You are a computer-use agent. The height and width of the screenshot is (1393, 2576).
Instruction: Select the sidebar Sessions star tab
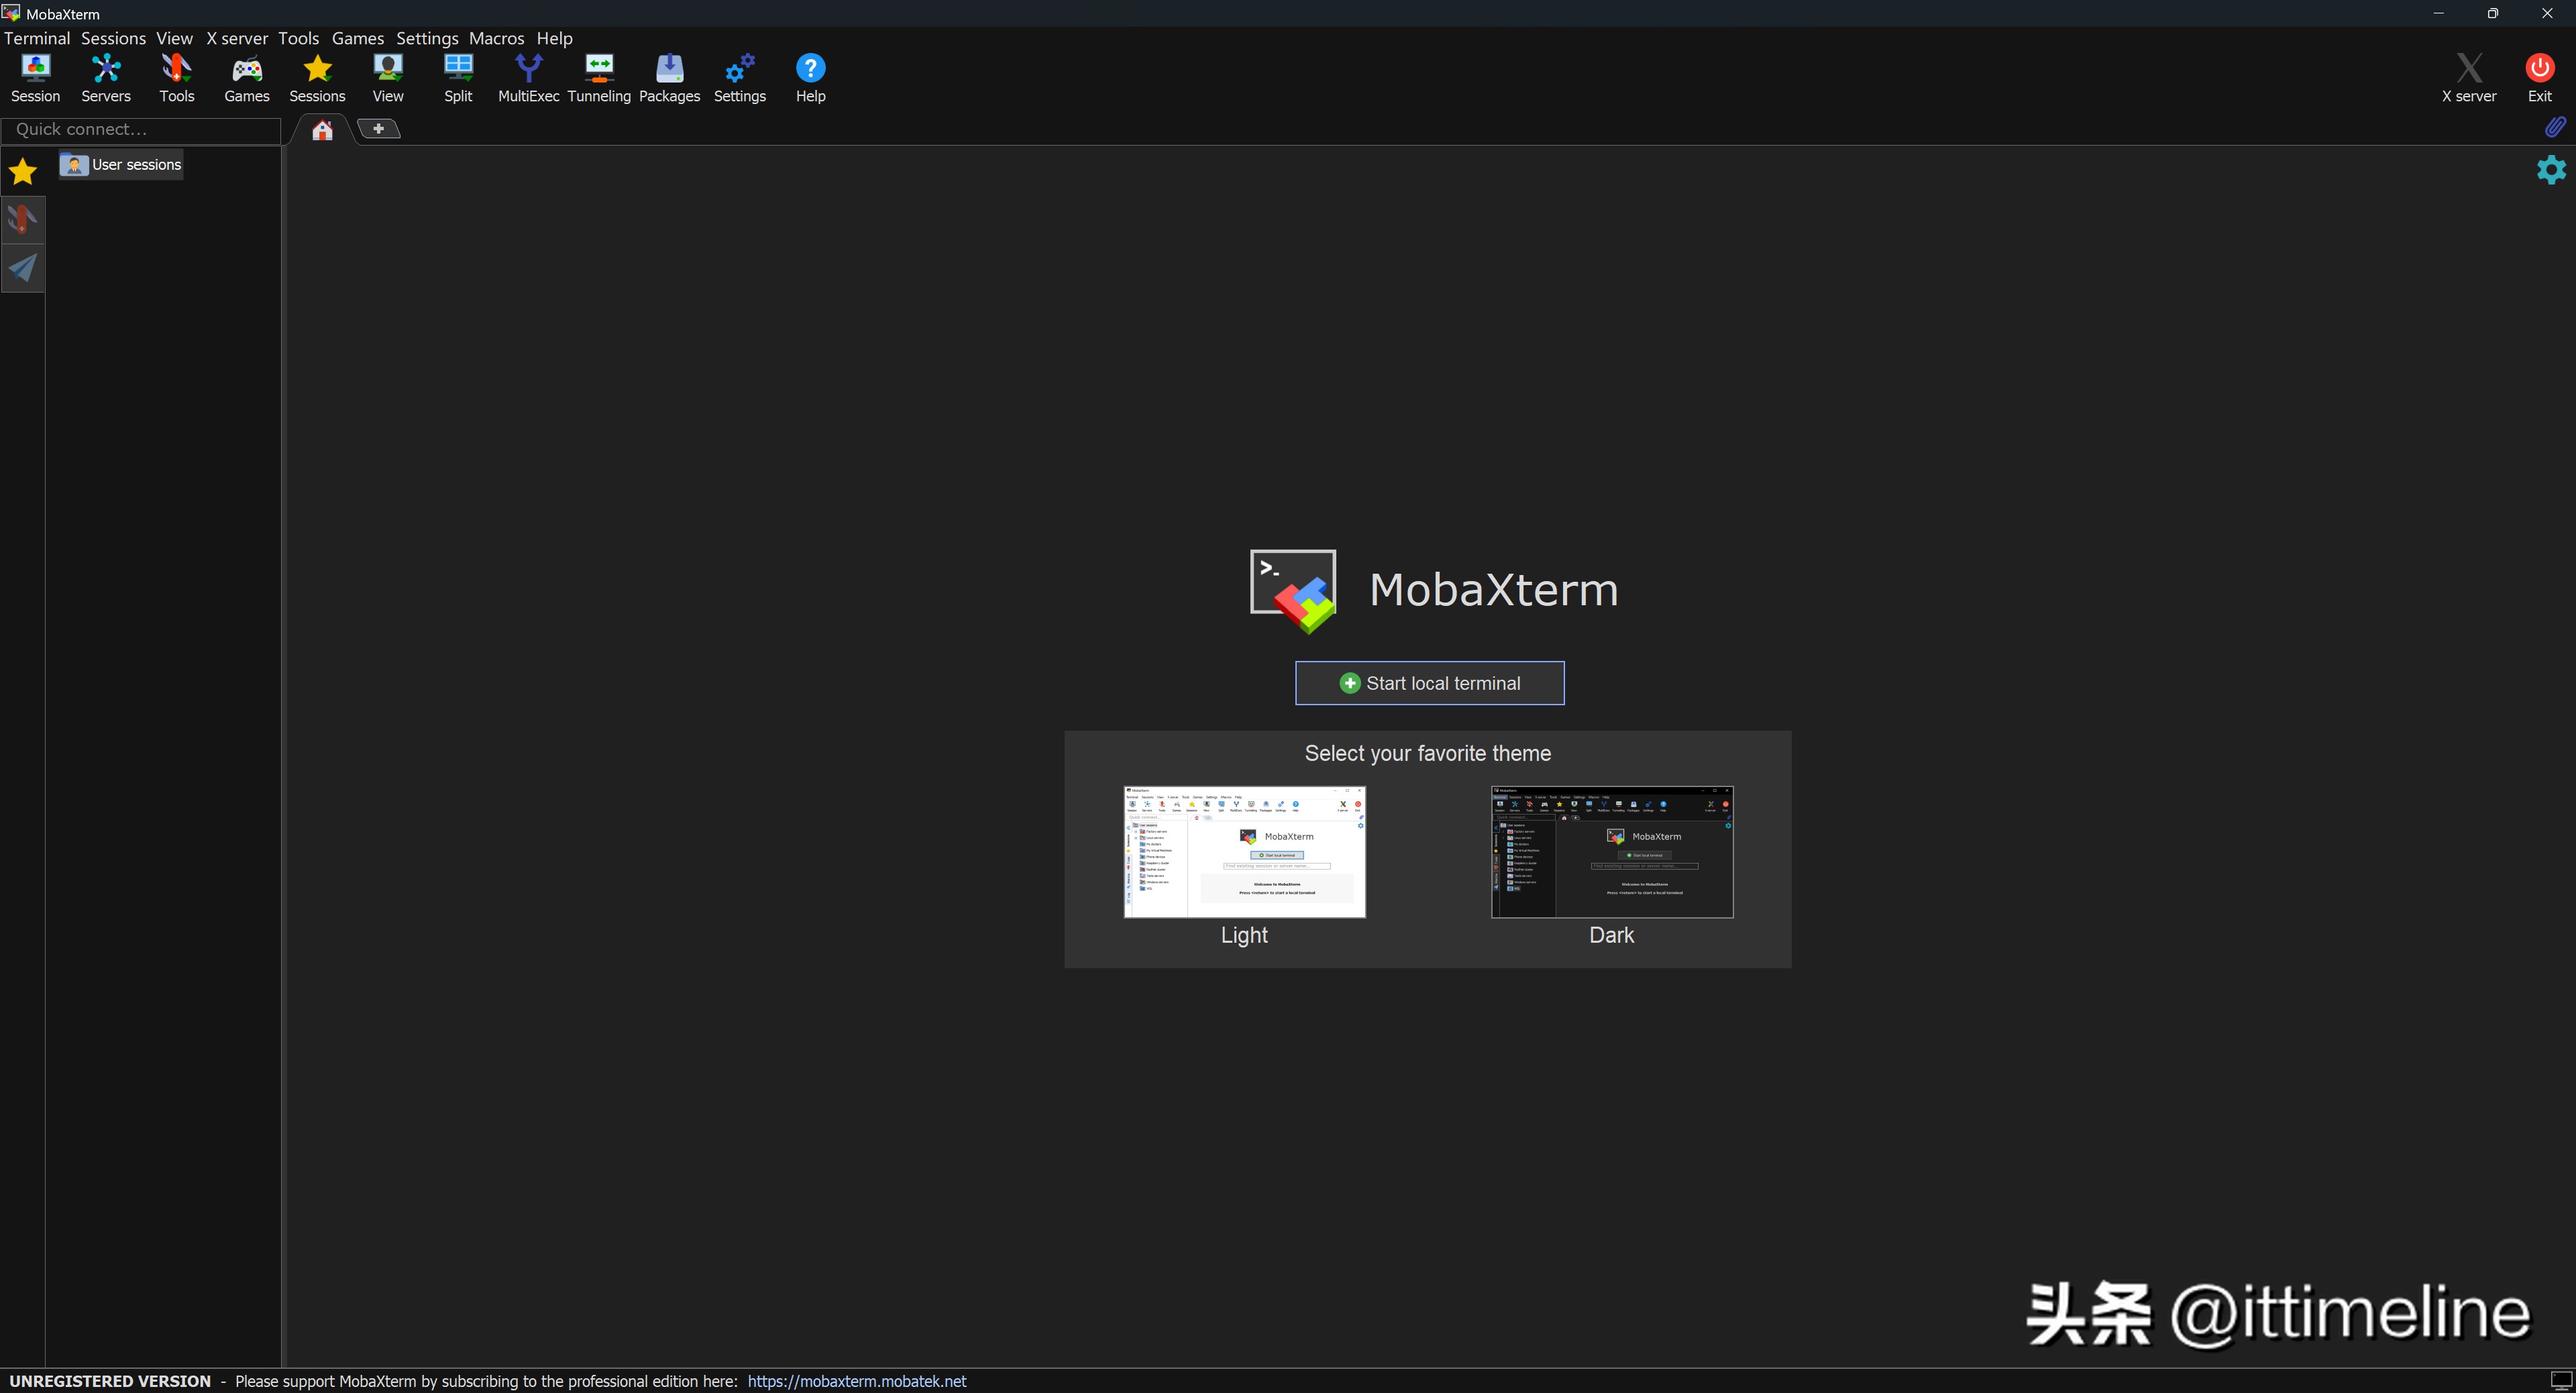pos(22,171)
